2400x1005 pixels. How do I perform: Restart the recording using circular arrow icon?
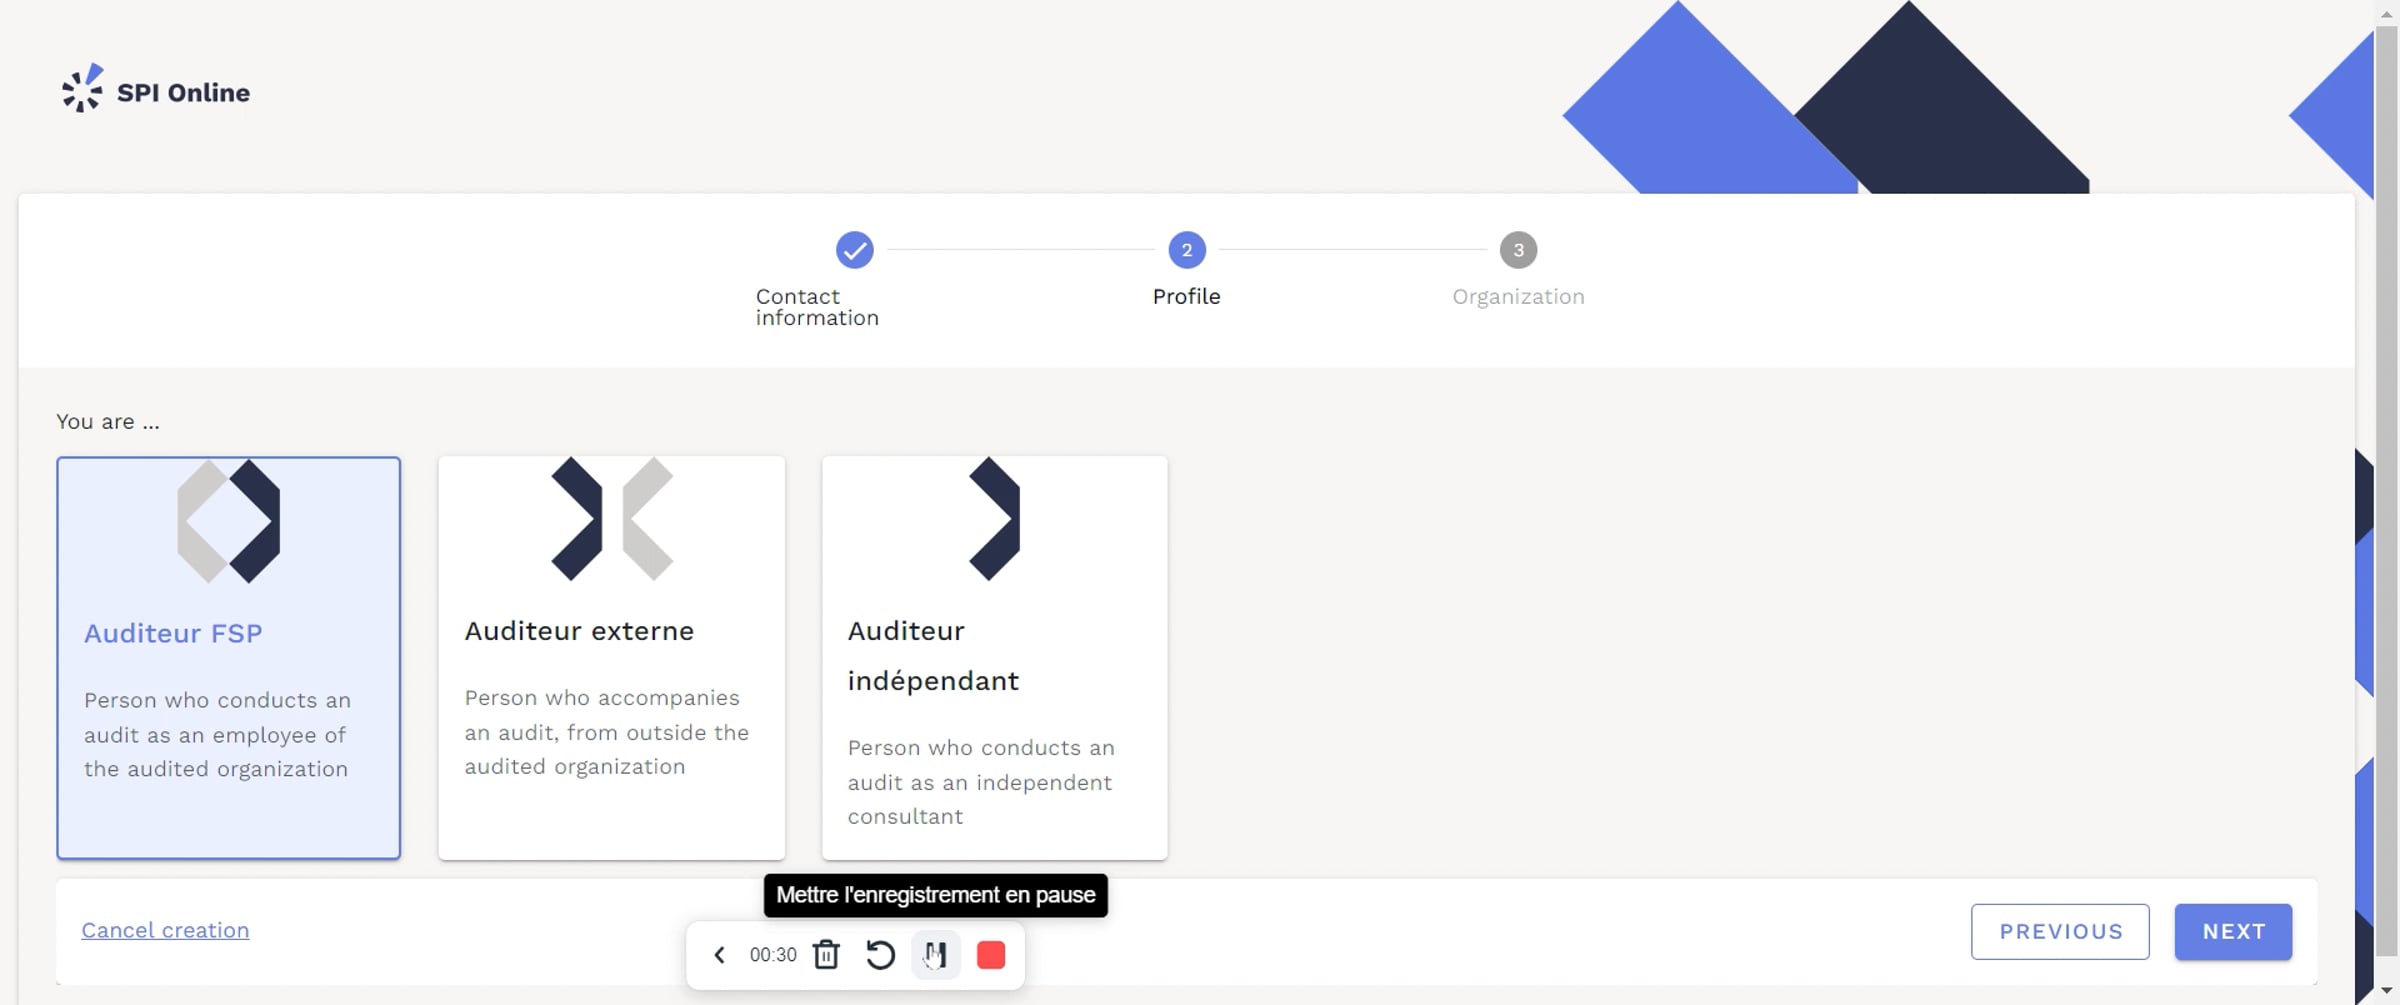point(880,955)
